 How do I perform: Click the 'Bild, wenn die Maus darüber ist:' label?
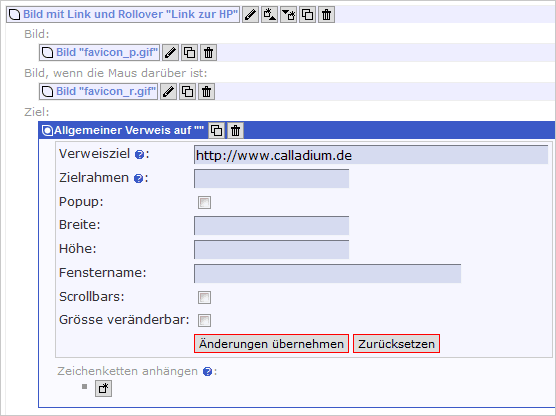pos(116,73)
